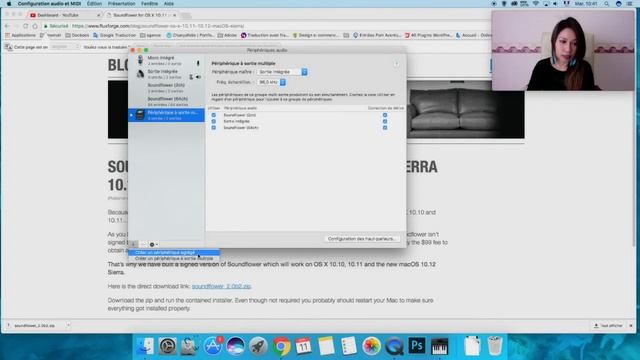Uncheck Utiliser for Soundflower (2ch)
Screen dimensions: 640x360
(x=213, y=115)
